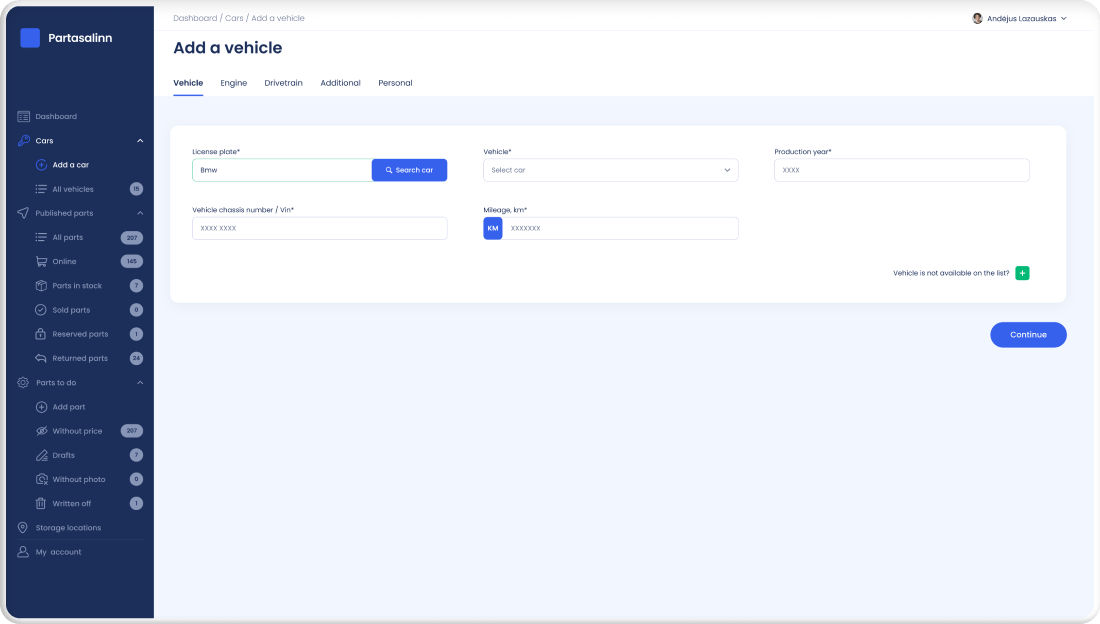
Task: Switch to the Engine tab
Action: click(233, 83)
